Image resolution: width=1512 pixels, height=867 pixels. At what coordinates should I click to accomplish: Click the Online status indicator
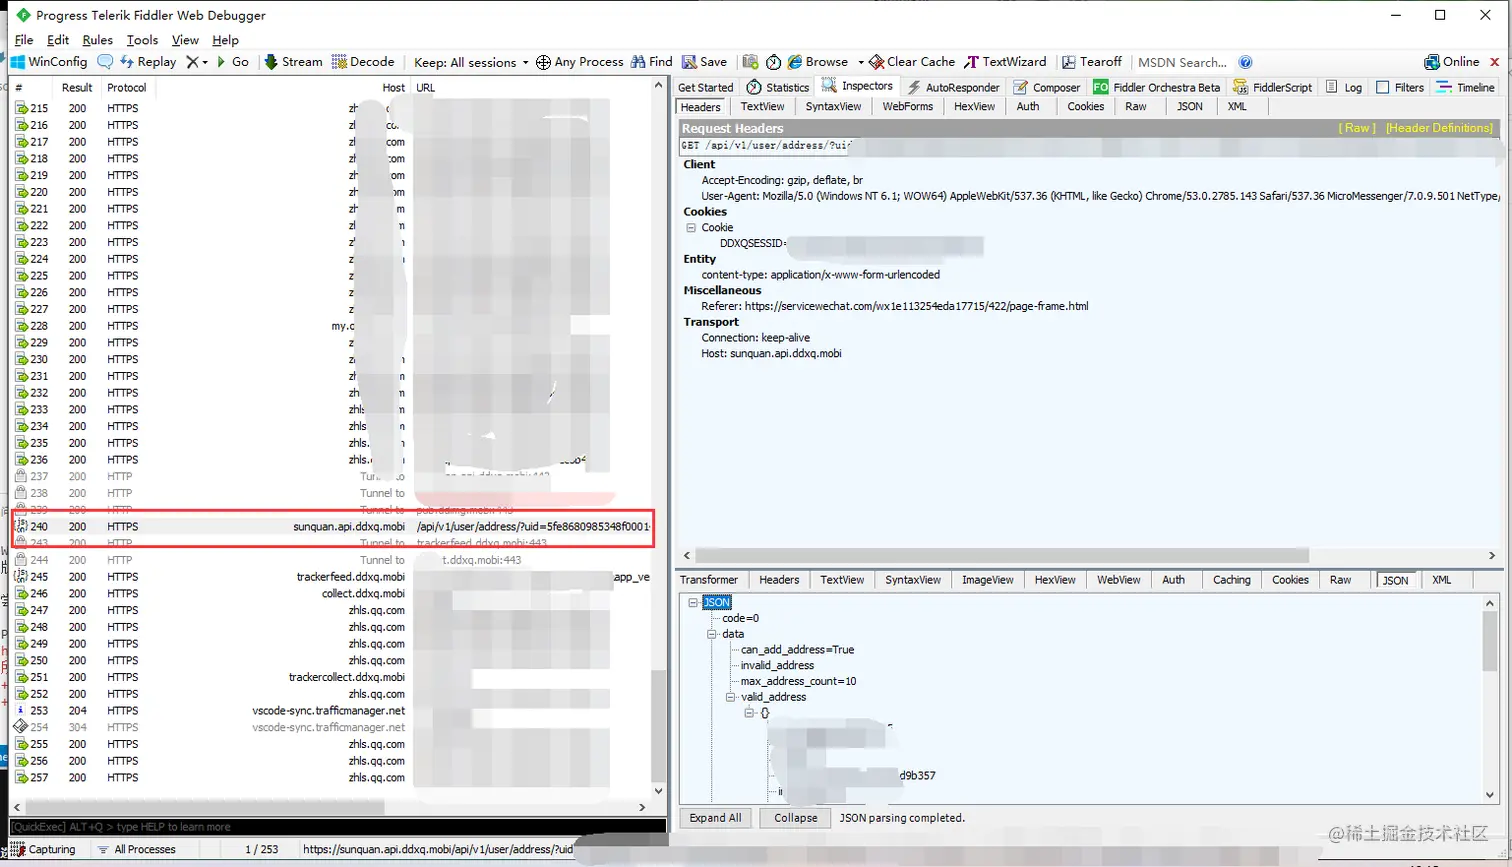(1452, 62)
